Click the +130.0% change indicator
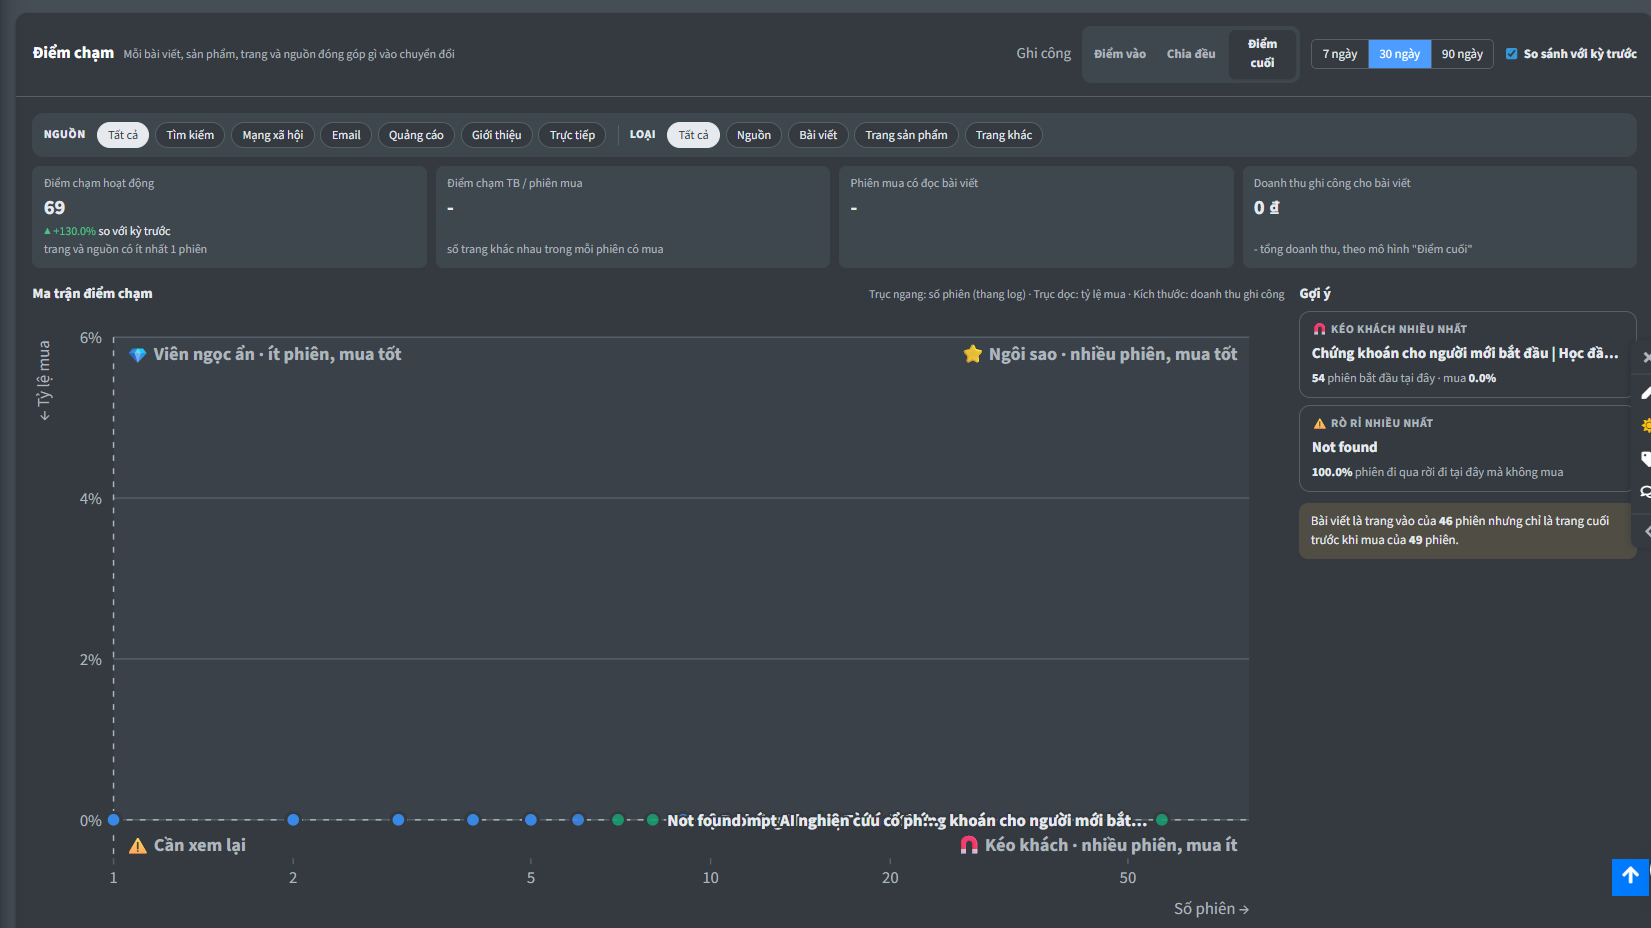This screenshot has height=928, width=1651. point(70,231)
